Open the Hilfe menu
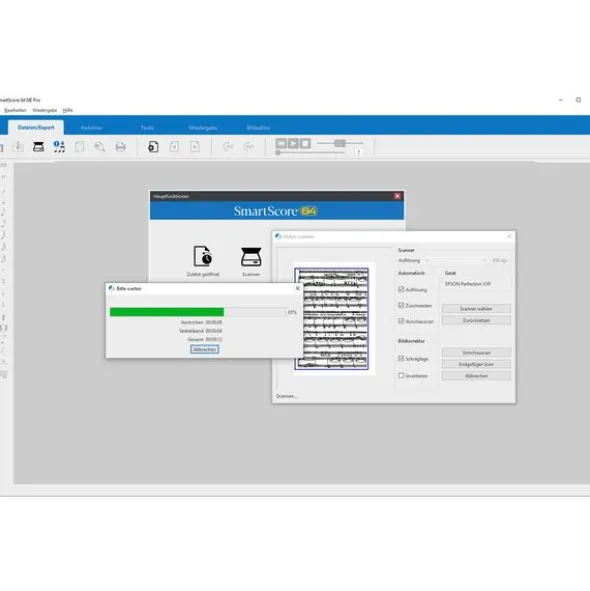 point(67,110)
